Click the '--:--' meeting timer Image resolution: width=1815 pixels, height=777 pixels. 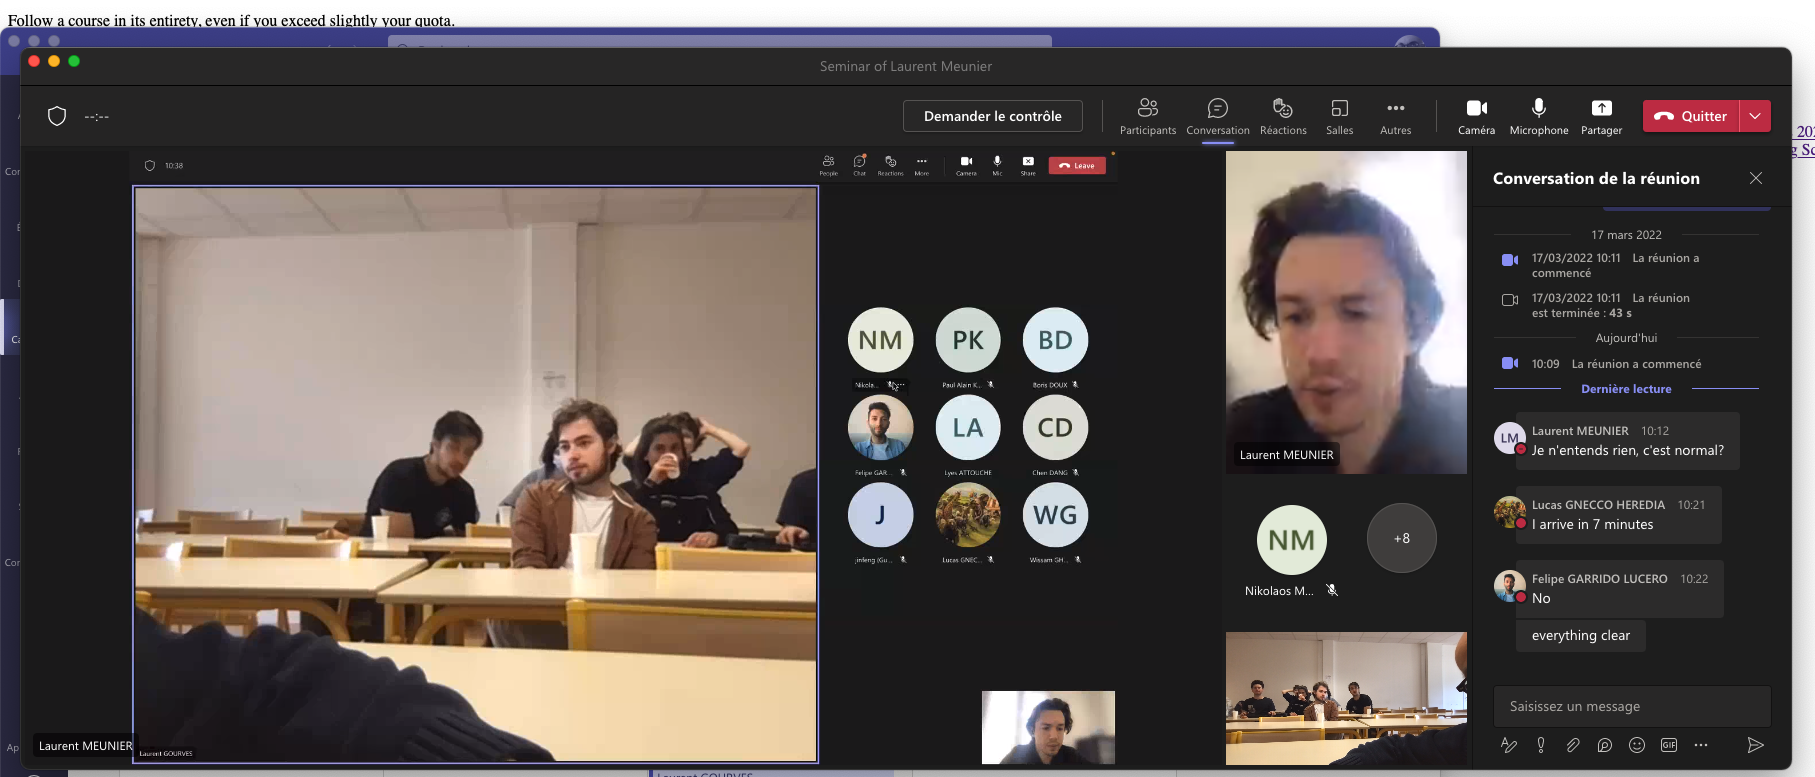96,116
